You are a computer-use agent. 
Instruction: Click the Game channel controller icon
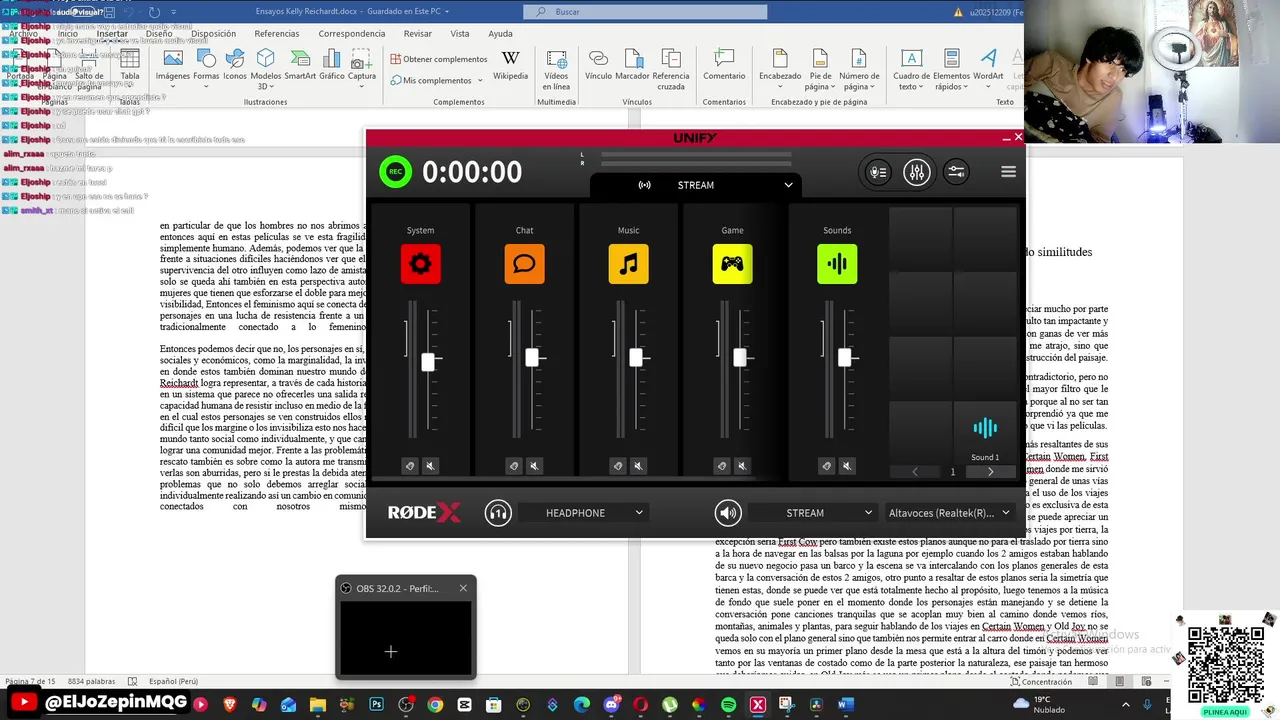732,264
